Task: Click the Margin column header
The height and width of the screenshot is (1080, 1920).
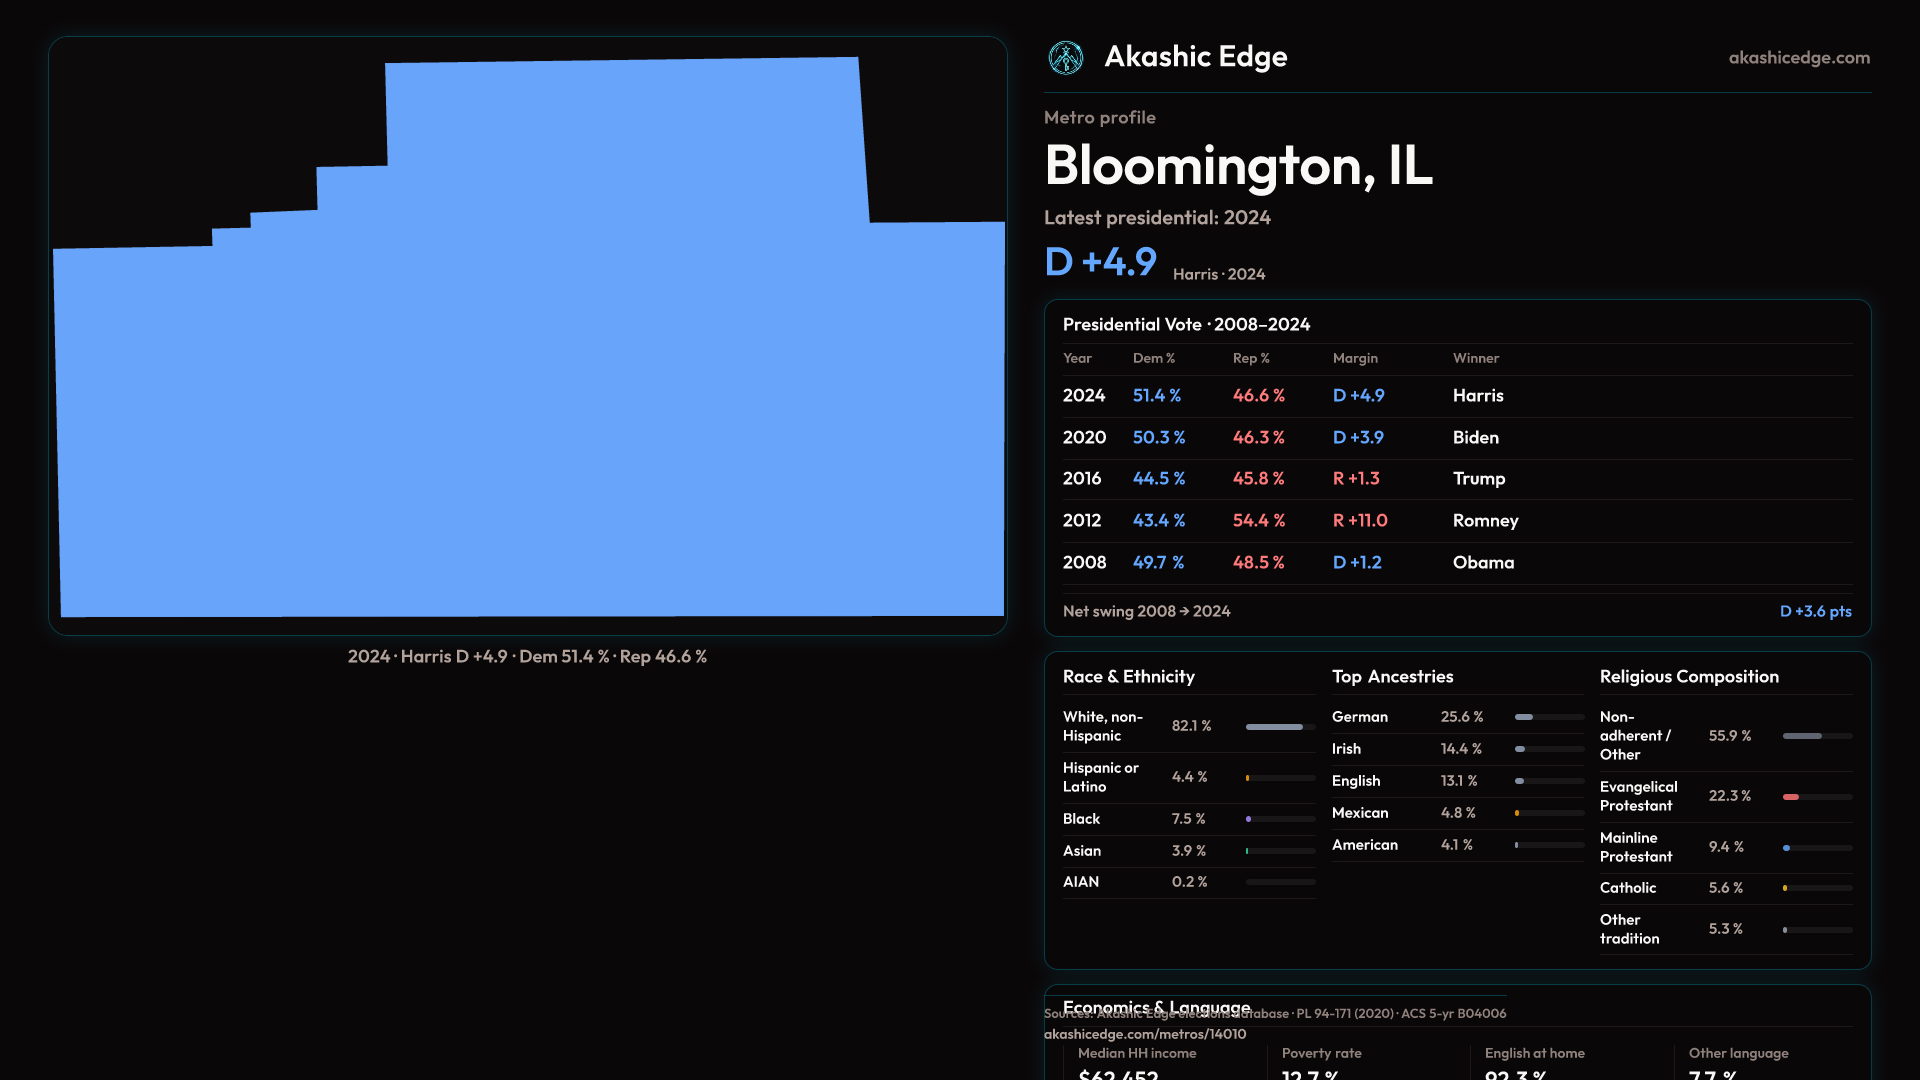Action: pos(1355,358)
